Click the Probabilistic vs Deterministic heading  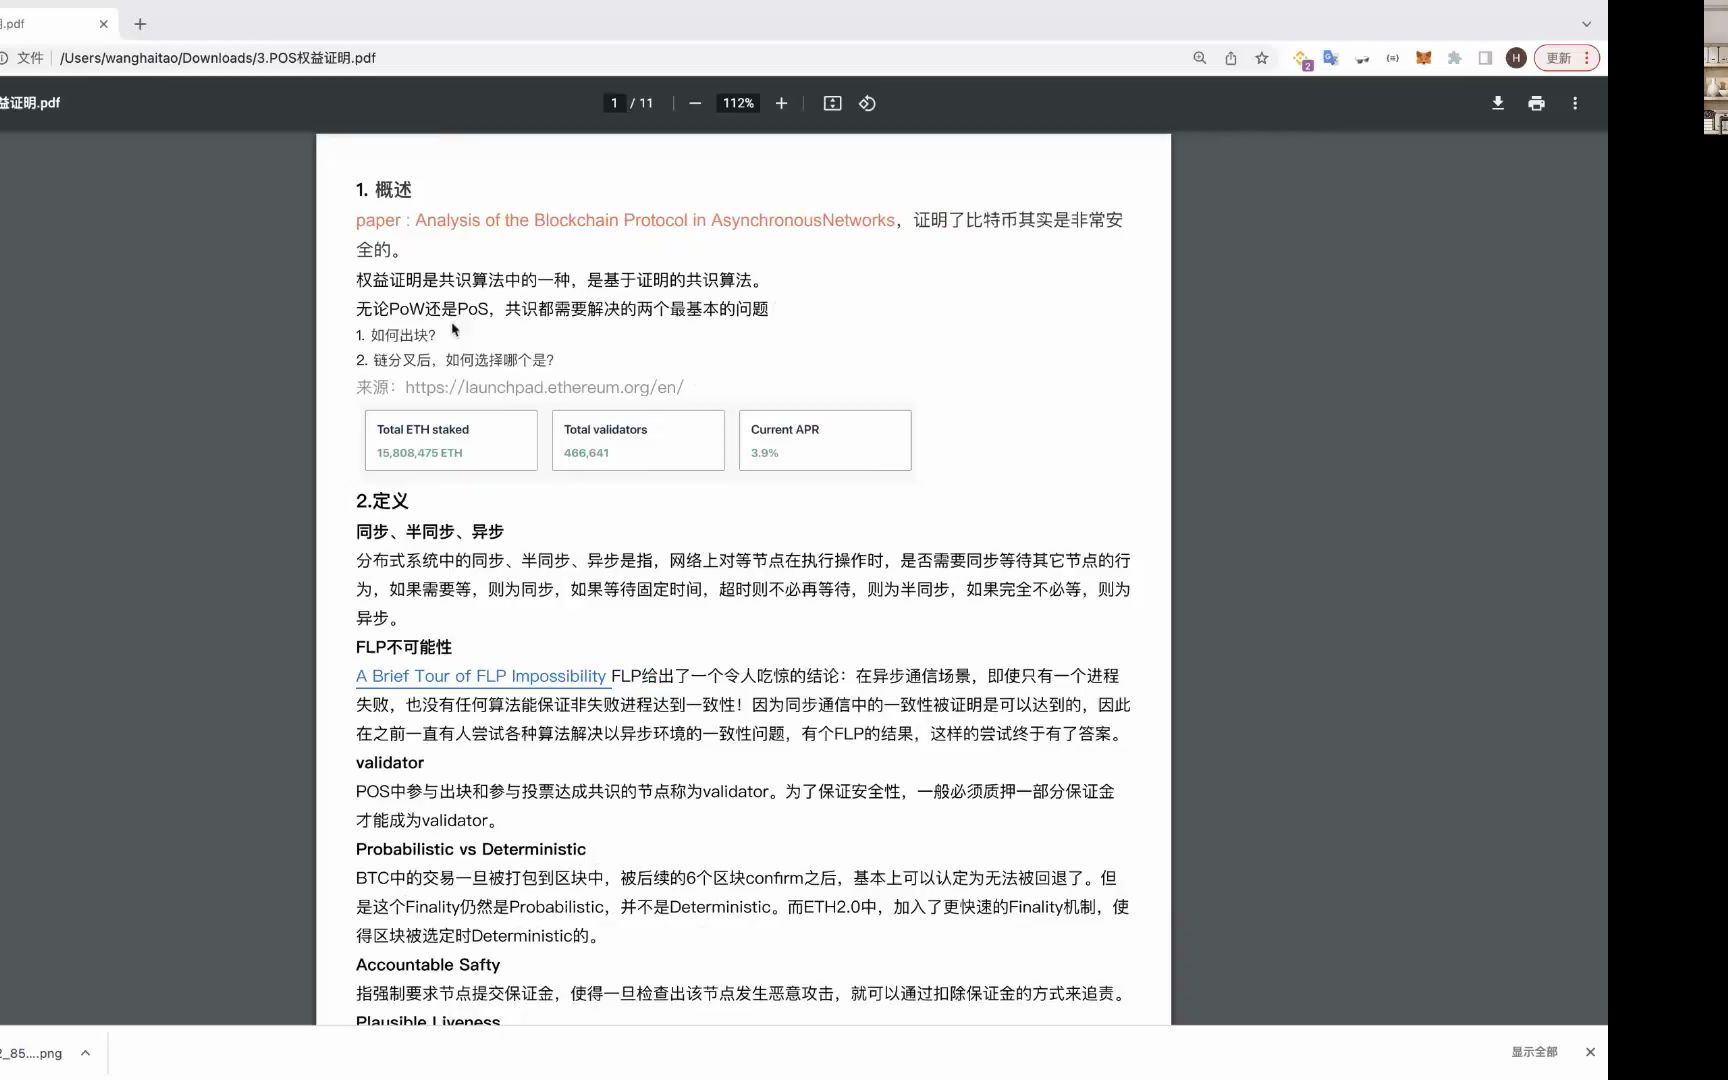(471, 849)
